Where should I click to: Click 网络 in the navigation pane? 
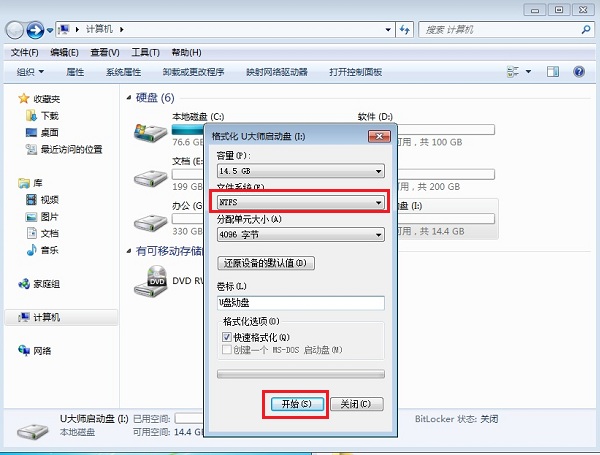pos(43,351)
